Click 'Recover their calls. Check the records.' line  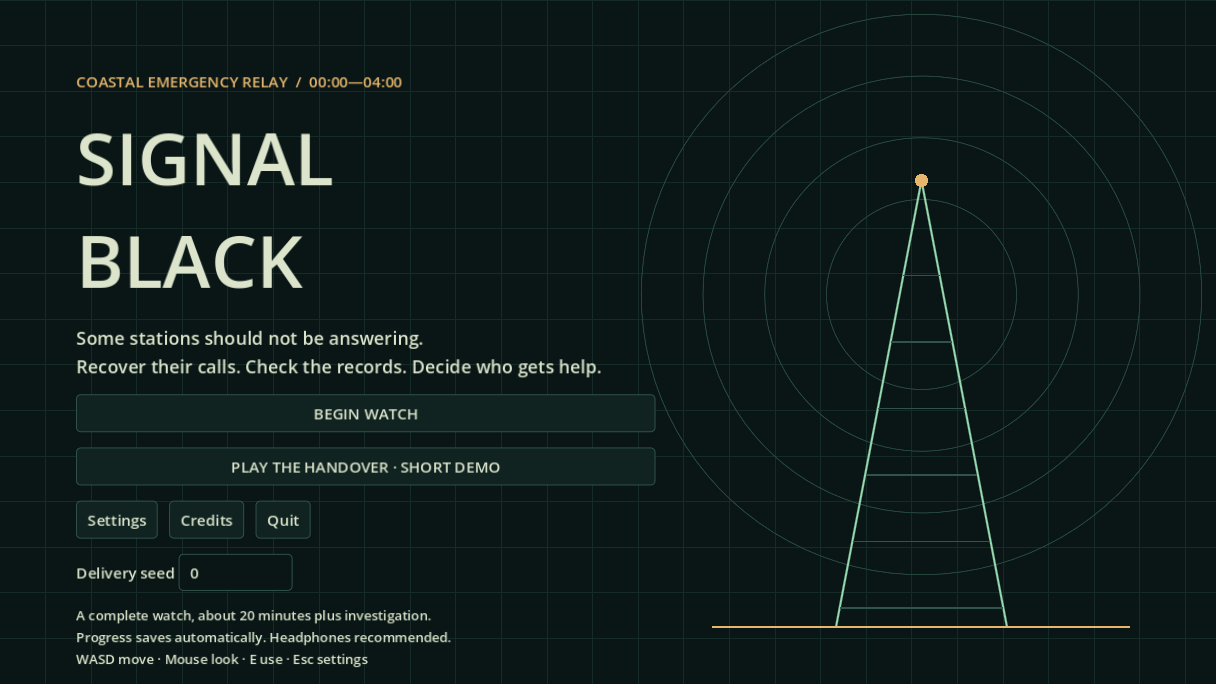pos(242,367)
